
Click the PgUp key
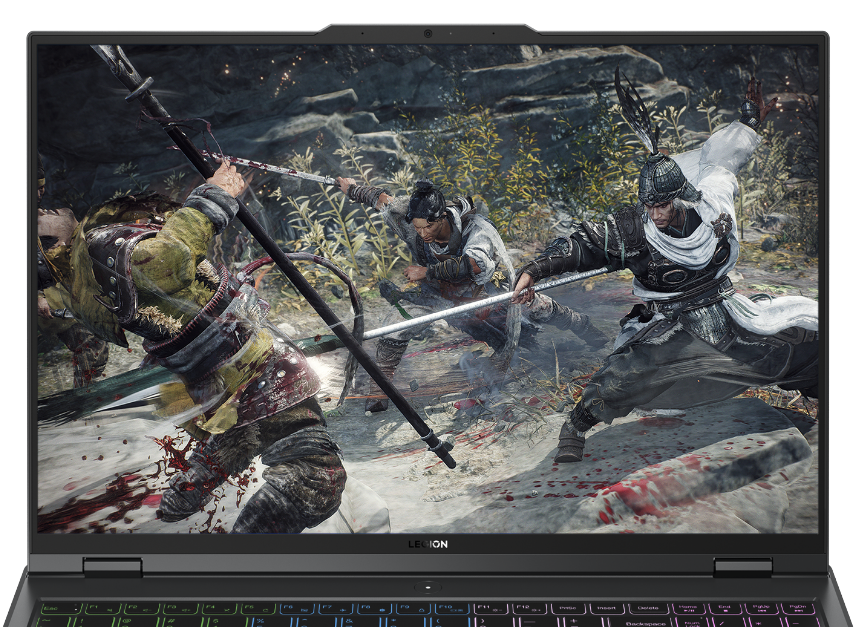(x=761, y=608)
